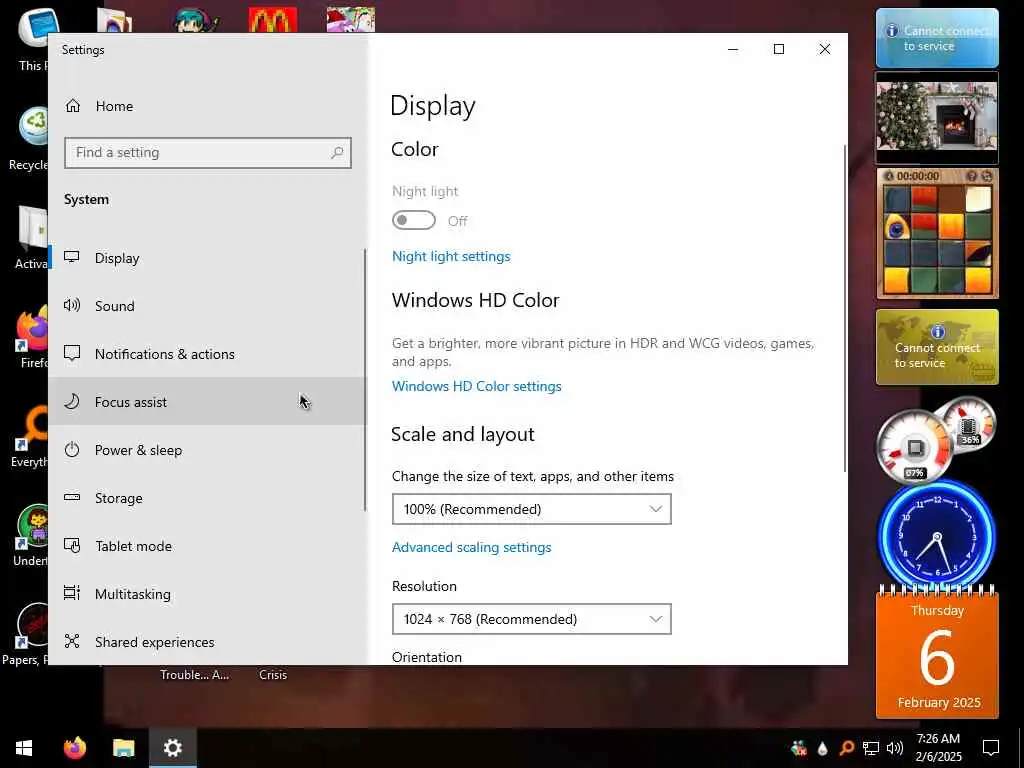Click the Settings gear taskbar button
The image size is (1024, 768).
coord(172,748)
